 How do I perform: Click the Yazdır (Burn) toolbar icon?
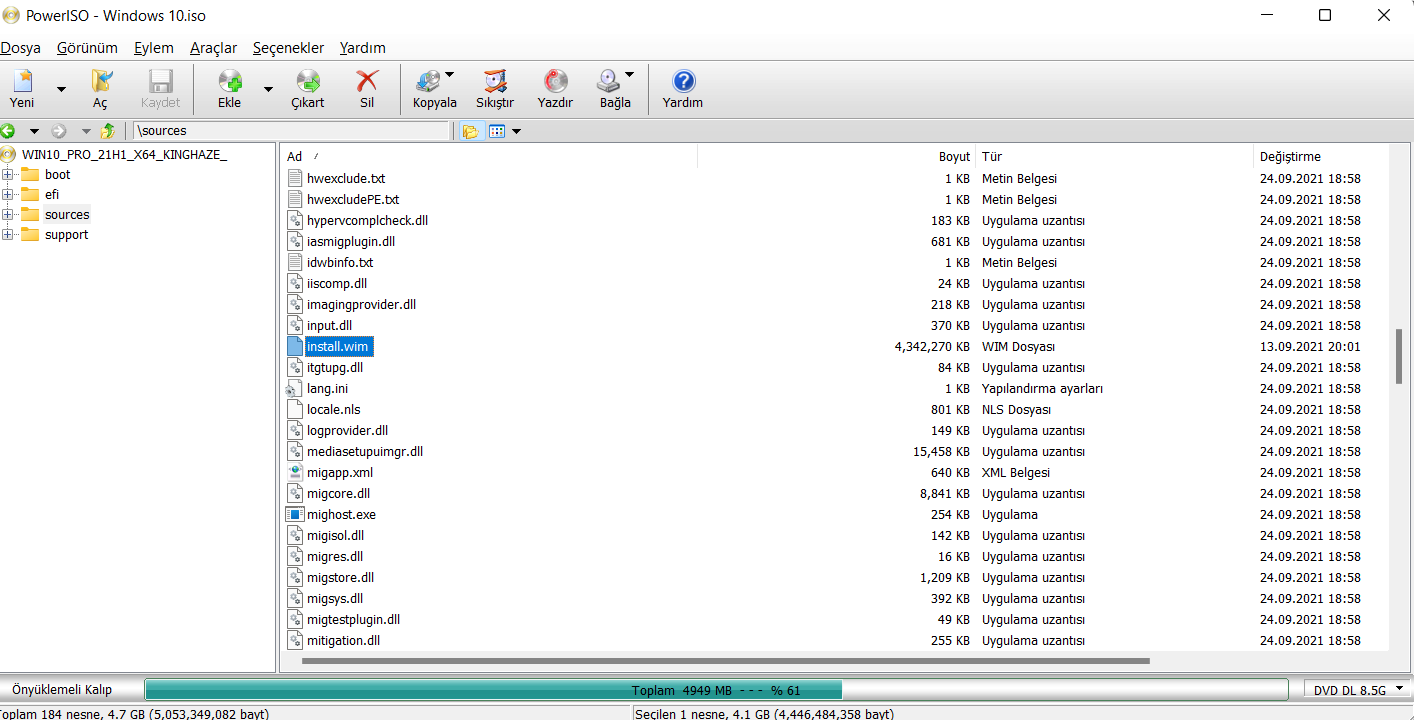coord(555,82)
